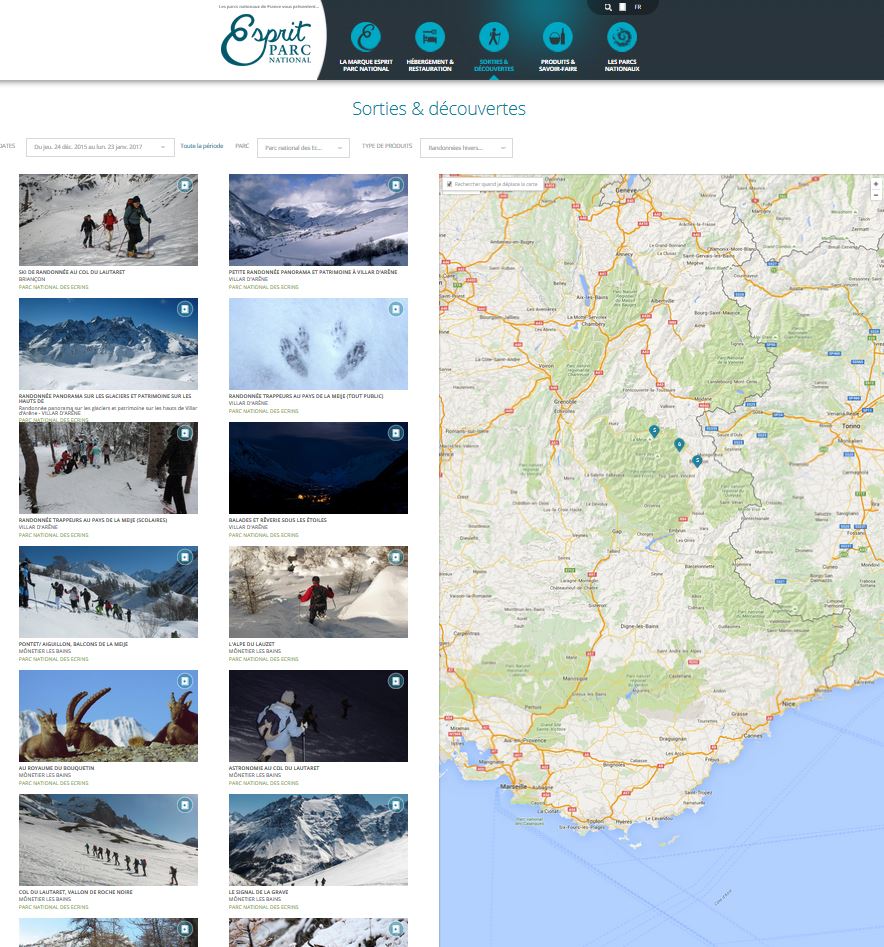
Task: Open L'Alpe du Lauzet snowshoer photo
Action: [x=318, y=592]
